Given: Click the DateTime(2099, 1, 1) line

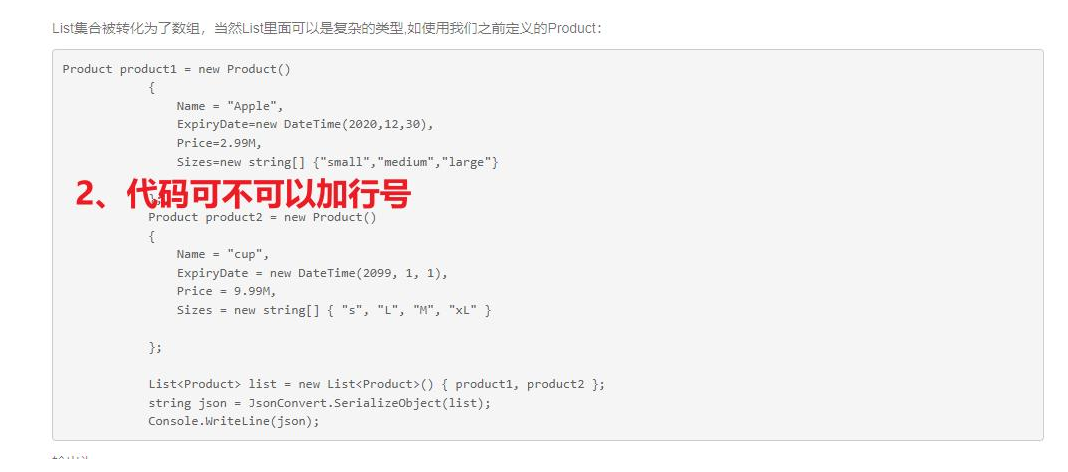Looking at the screenshot, I should [312, 273].
